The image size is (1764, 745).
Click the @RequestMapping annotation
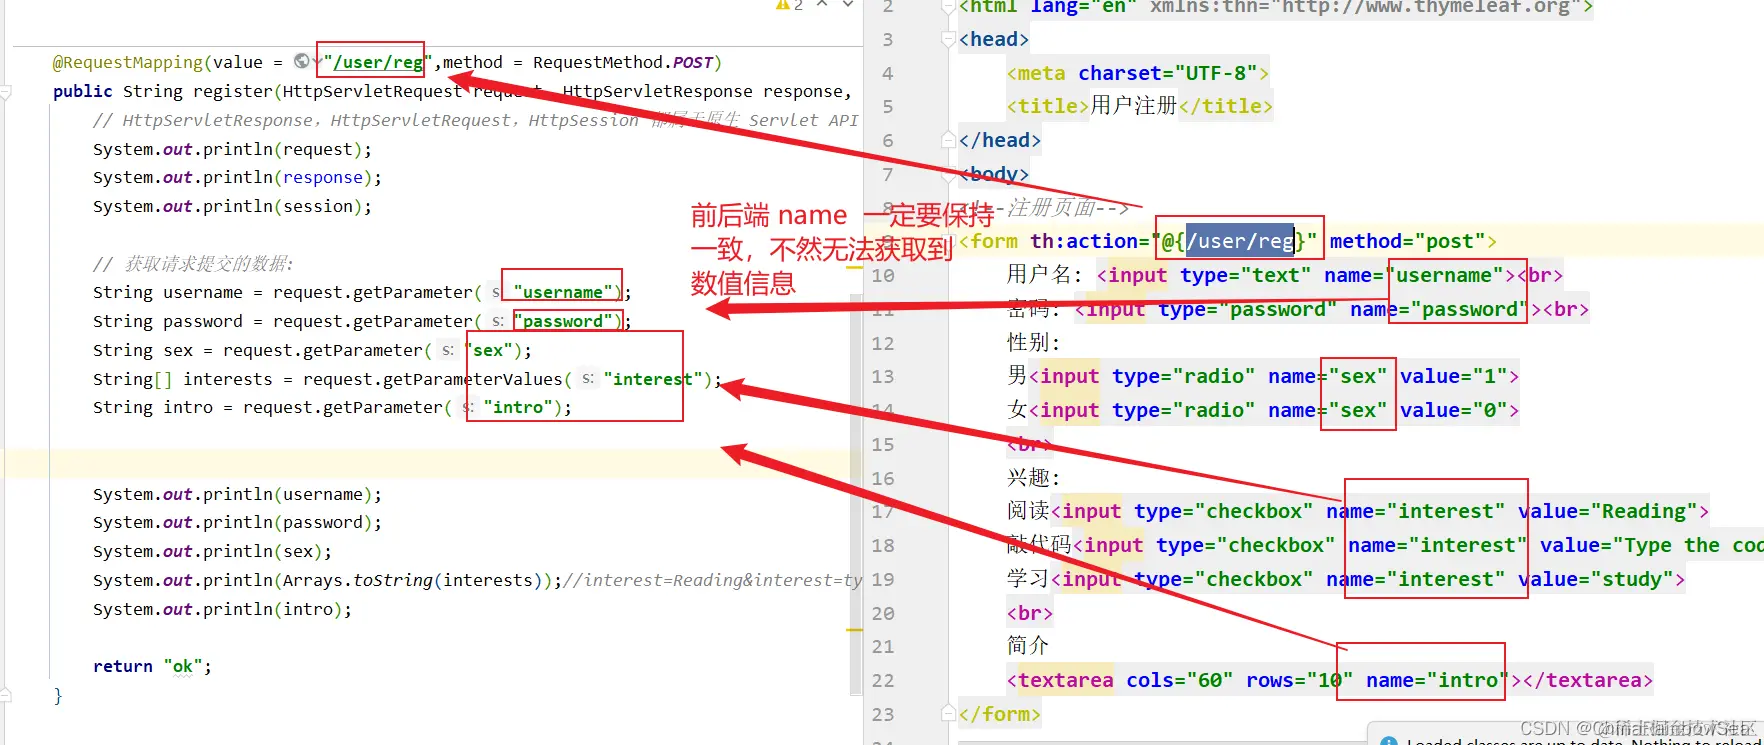point(127,62)
